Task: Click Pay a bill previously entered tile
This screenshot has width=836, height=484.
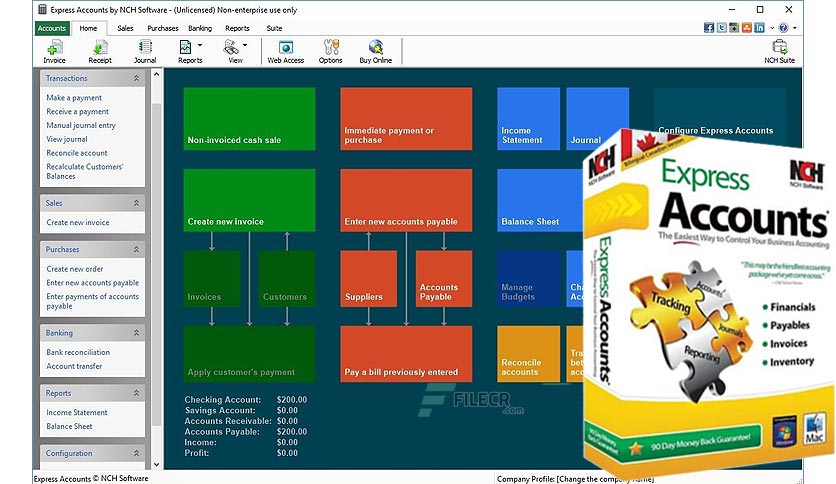Action: pyautogui.click(x=406, y=354)
